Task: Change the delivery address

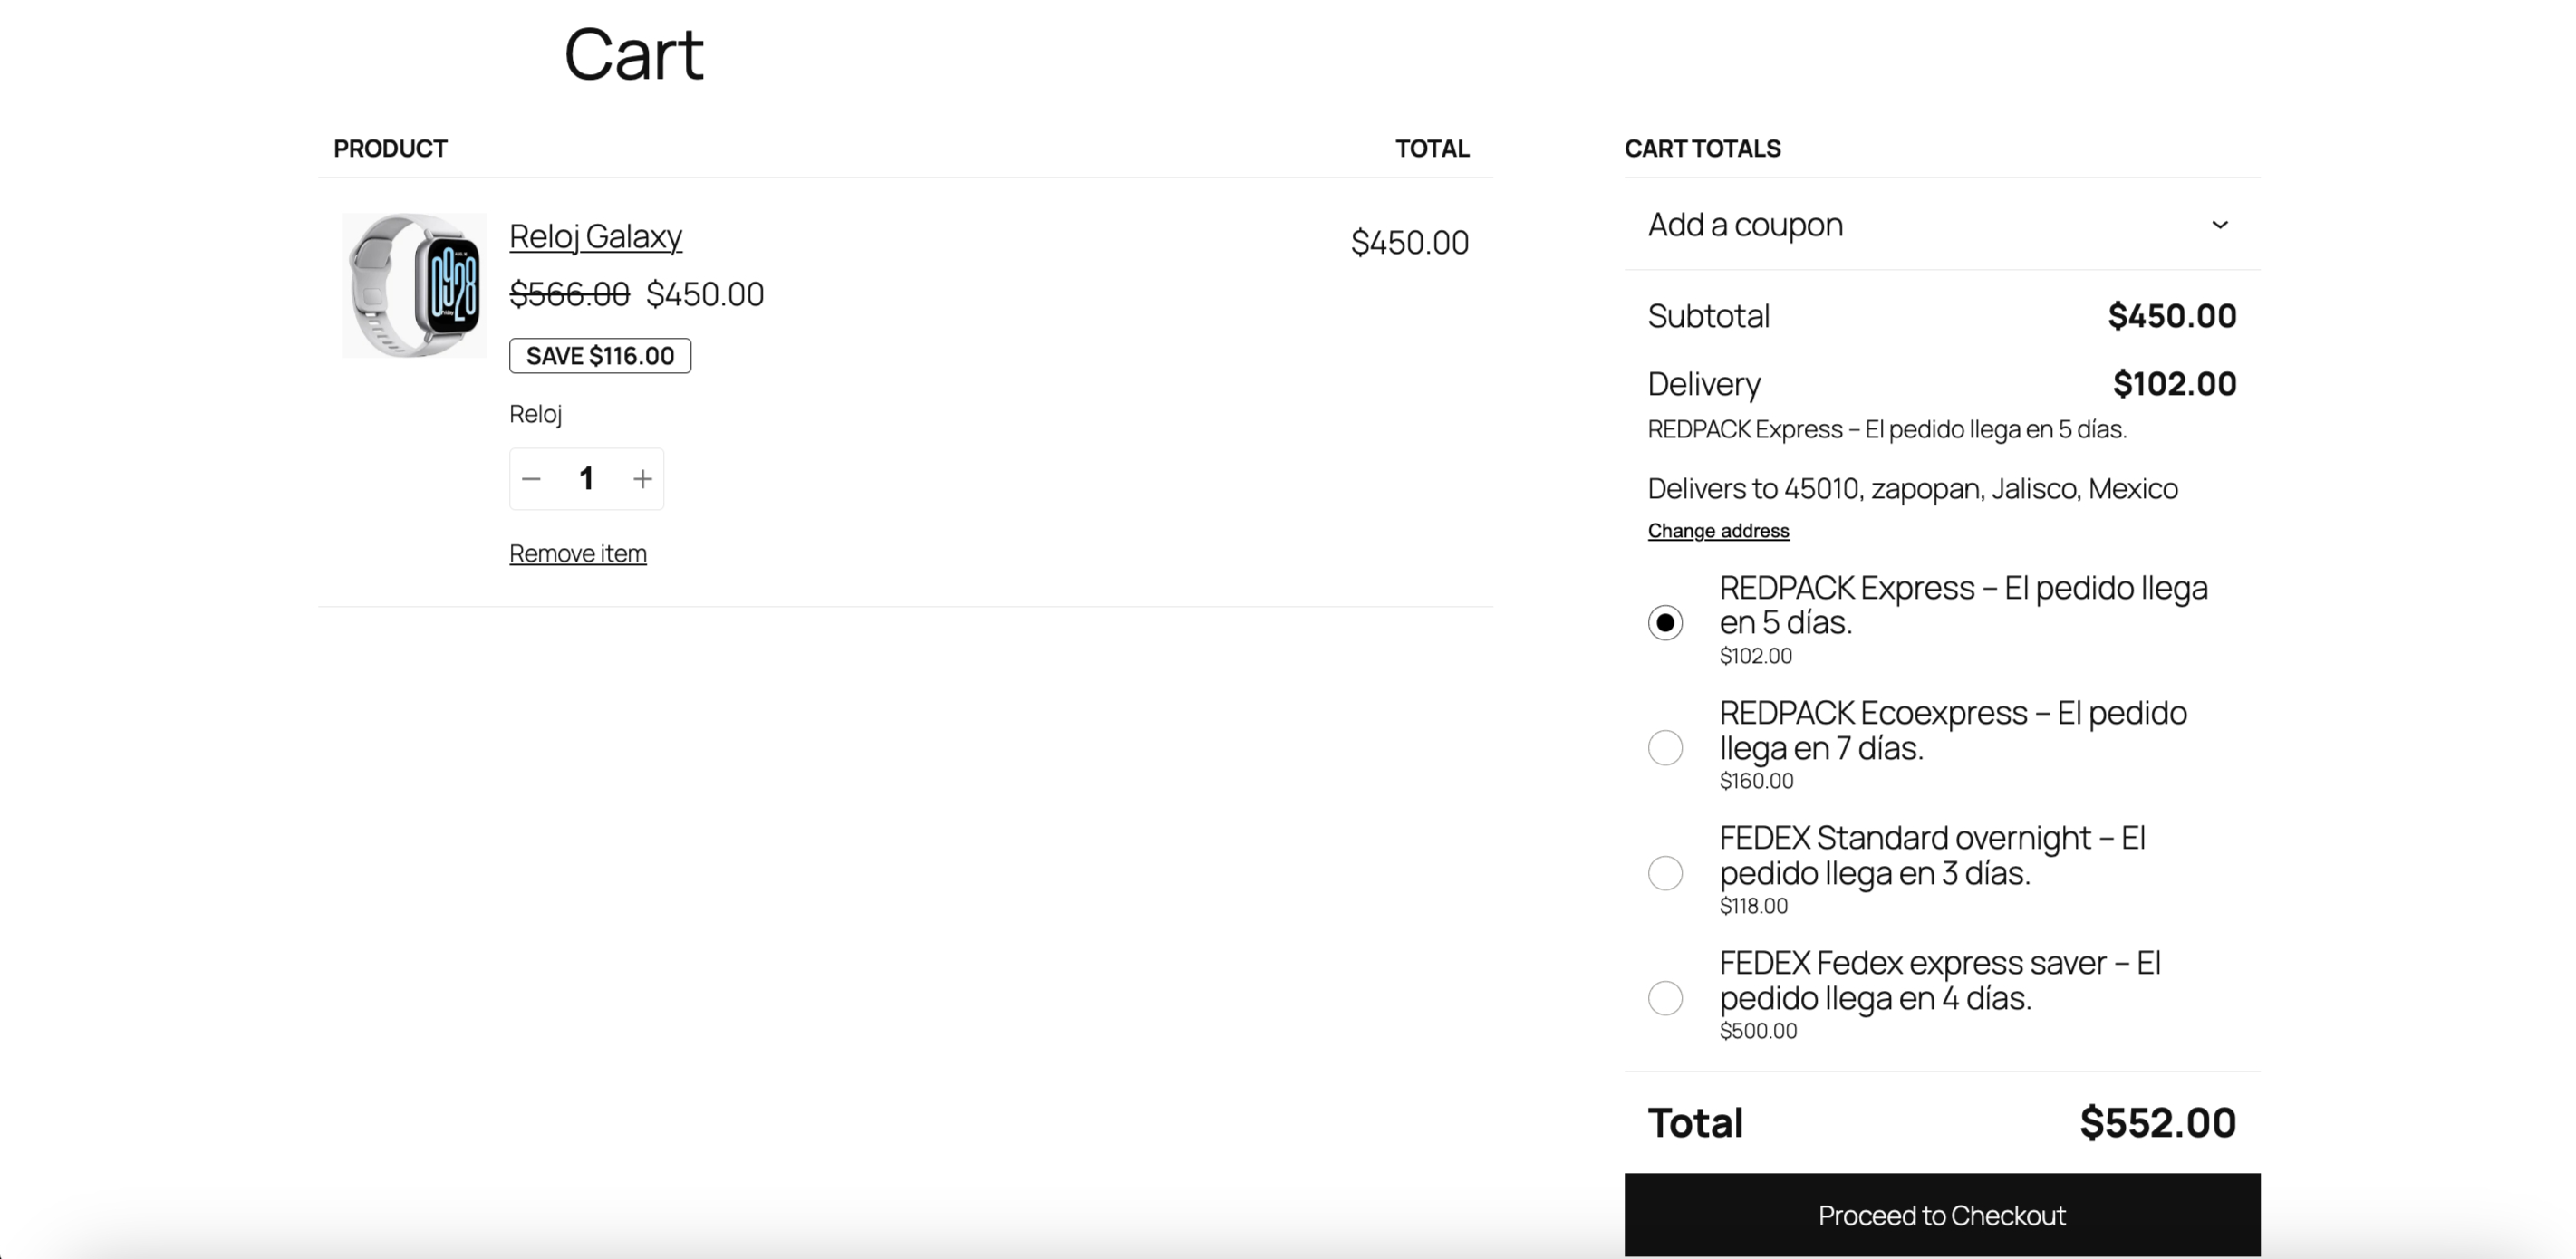Action: point(1718,531)
